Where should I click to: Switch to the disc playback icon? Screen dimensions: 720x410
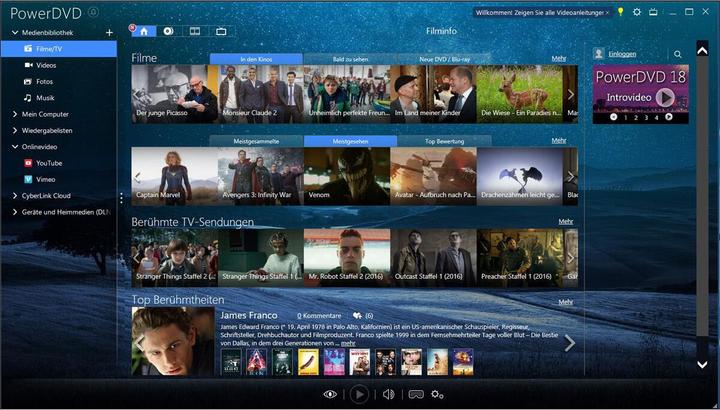coord(169,31)
